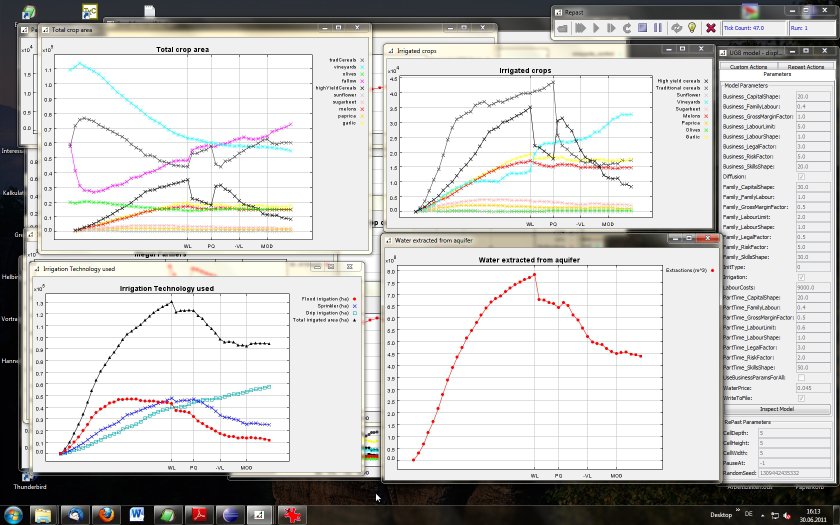Click the light bulb icon in Repast toolbar
Image resolution: width=840 pixels, height=525 pixels.
pyautogui.click(x=691, y=28)
